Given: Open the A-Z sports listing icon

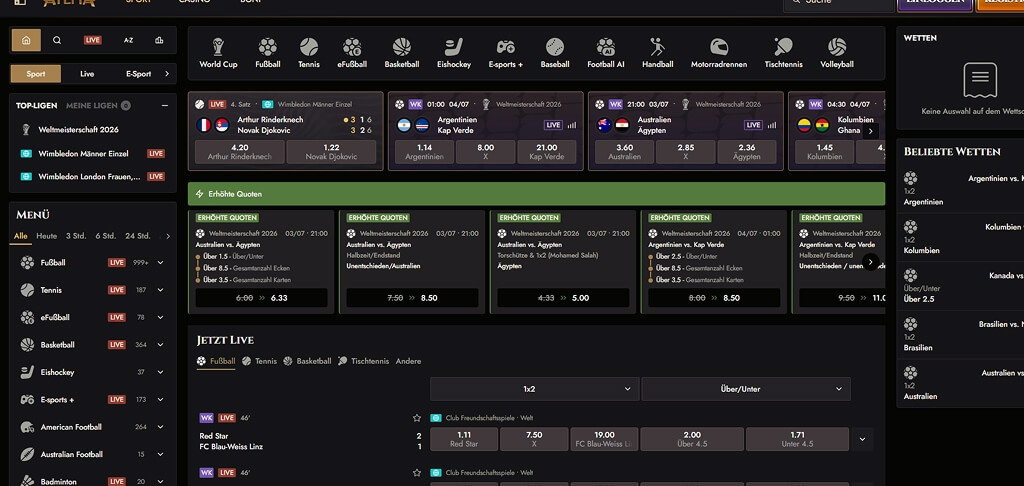Looking at the screenshot, I should tap(128, 40).
